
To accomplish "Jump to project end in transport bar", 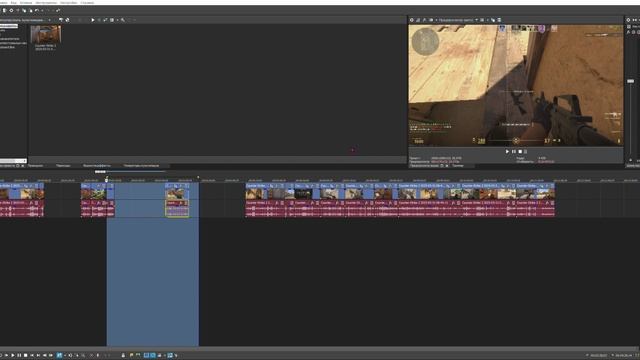I will 38,356.
